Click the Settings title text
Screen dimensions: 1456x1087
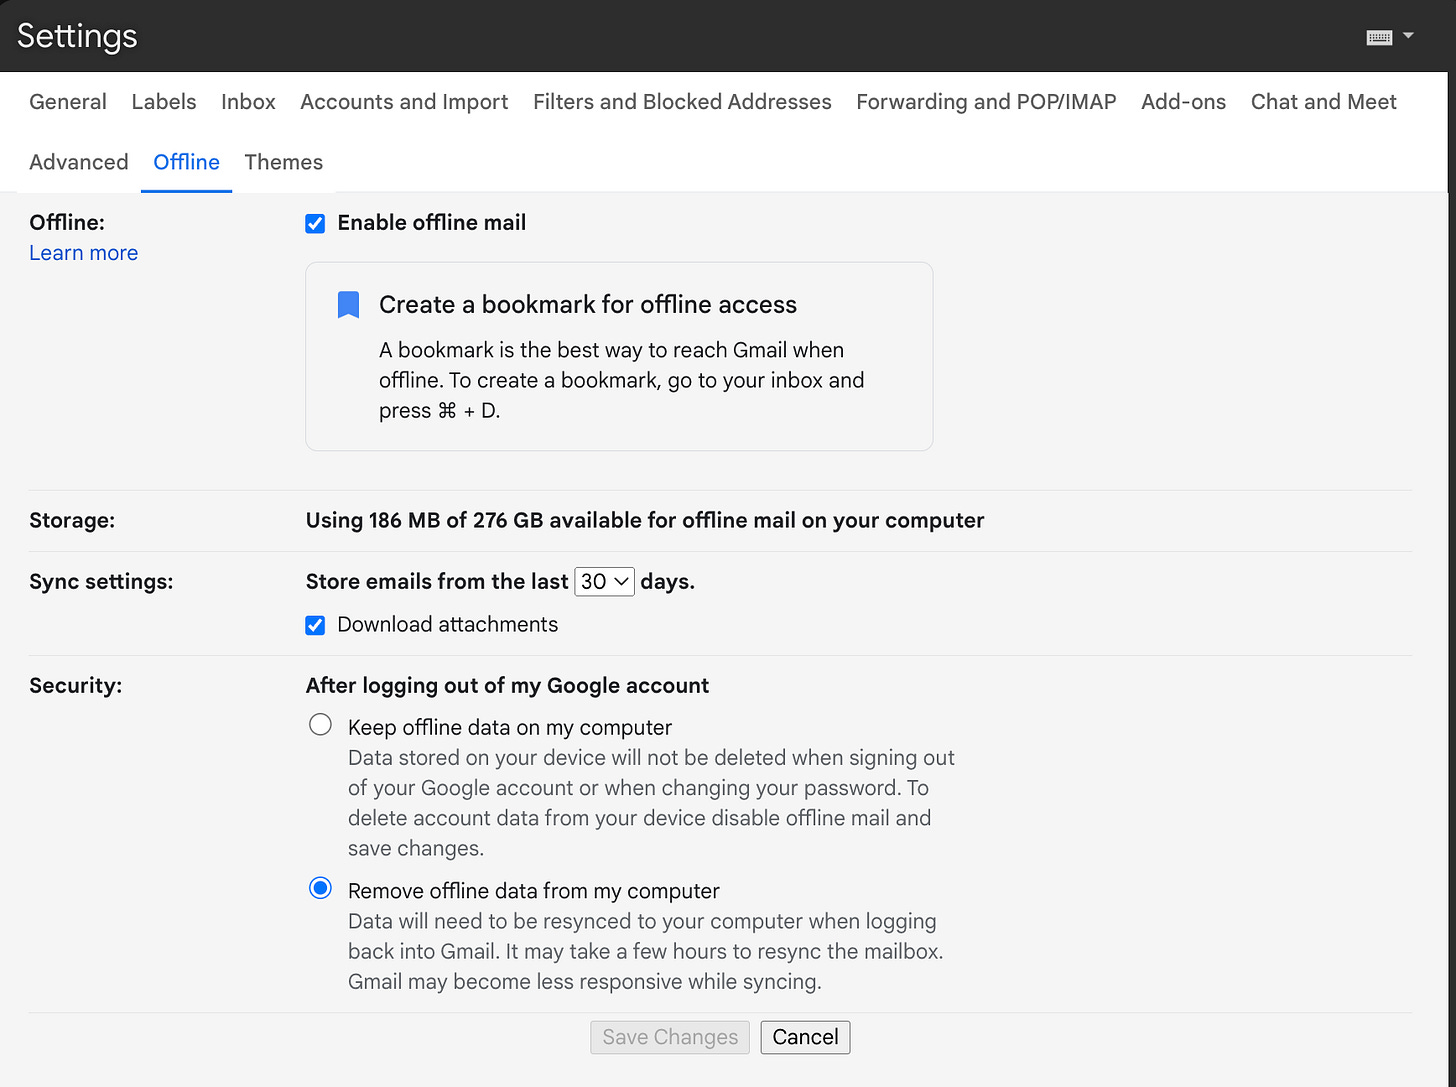tap(77, 36)
